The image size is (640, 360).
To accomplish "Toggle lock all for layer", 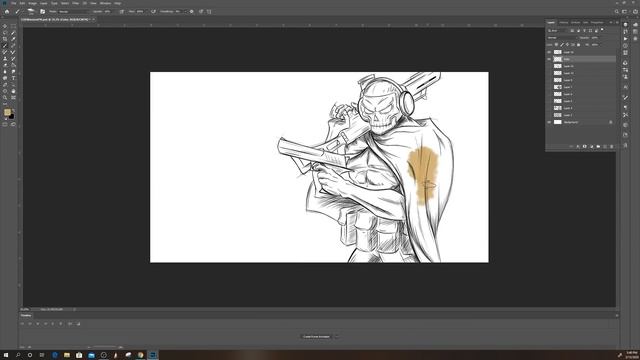I will point(578,44).
